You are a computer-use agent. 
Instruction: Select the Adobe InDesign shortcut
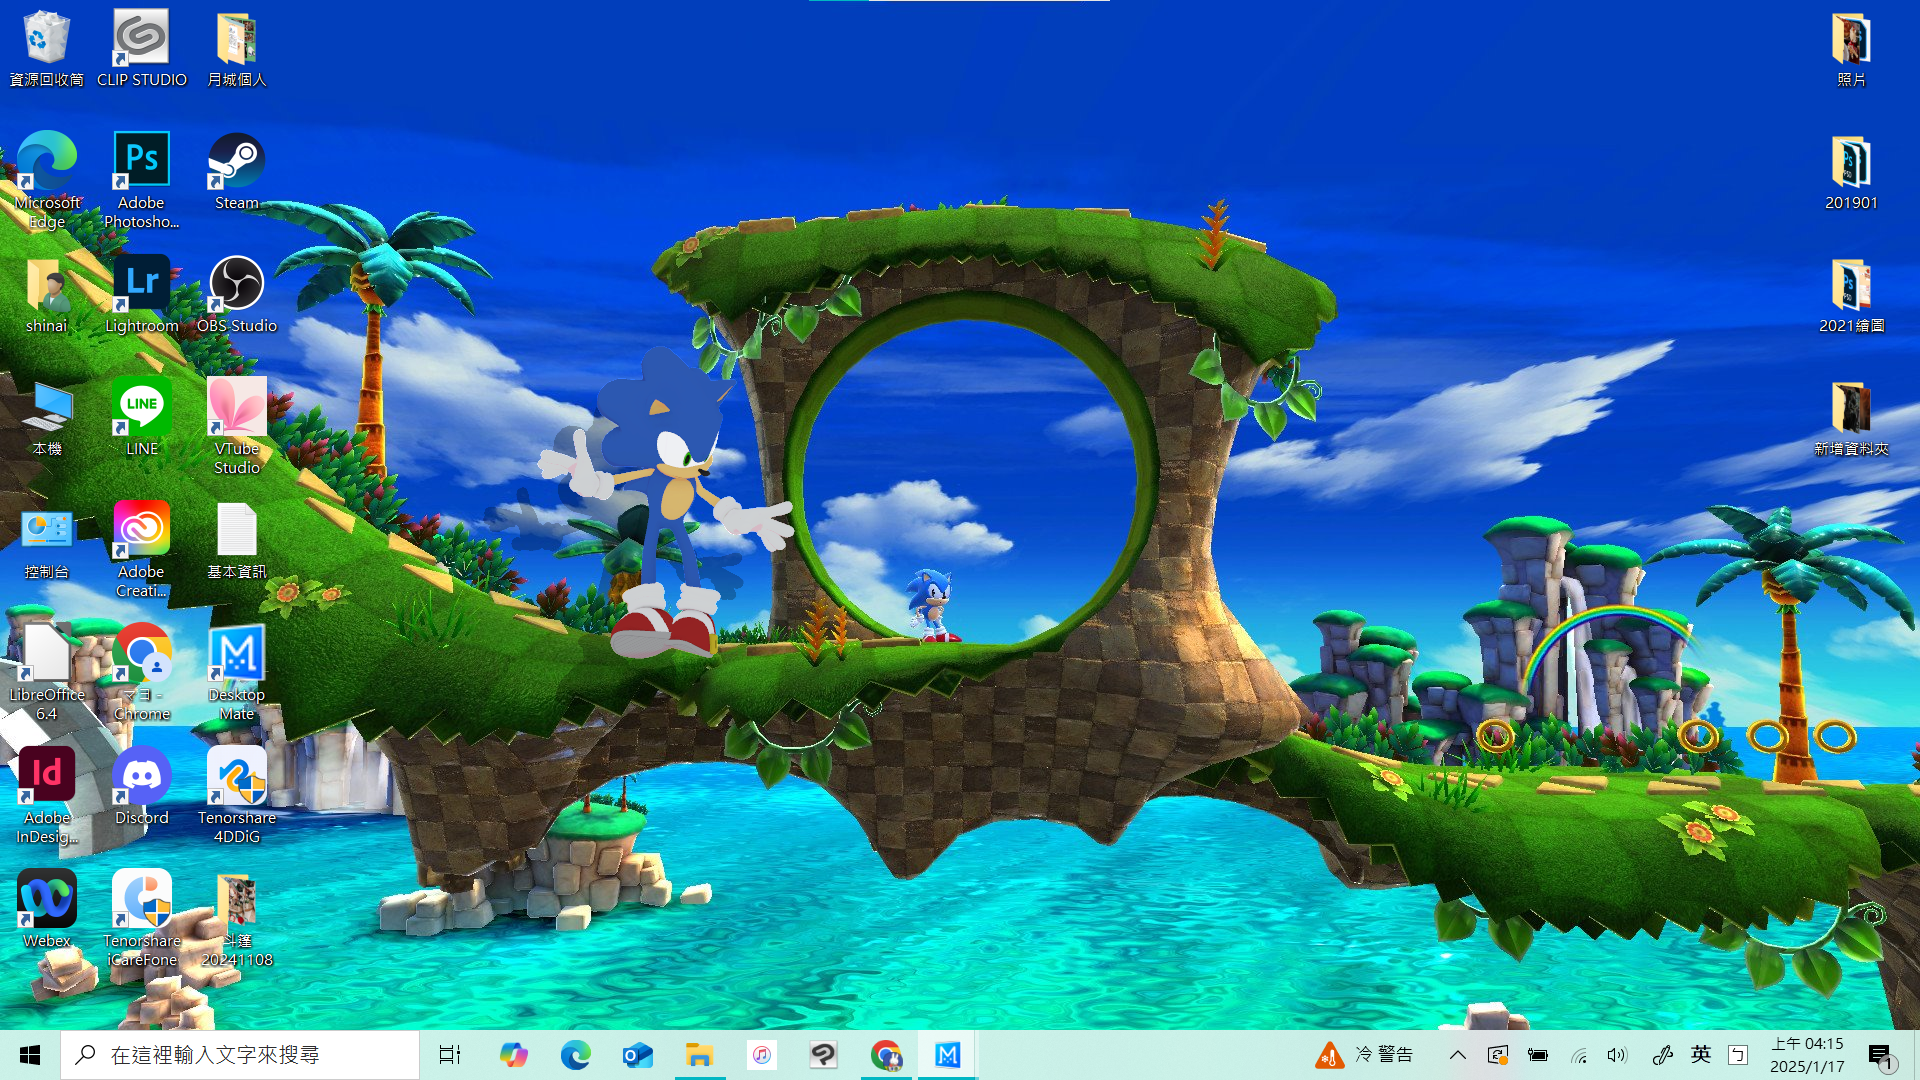(x=46, y=795)
